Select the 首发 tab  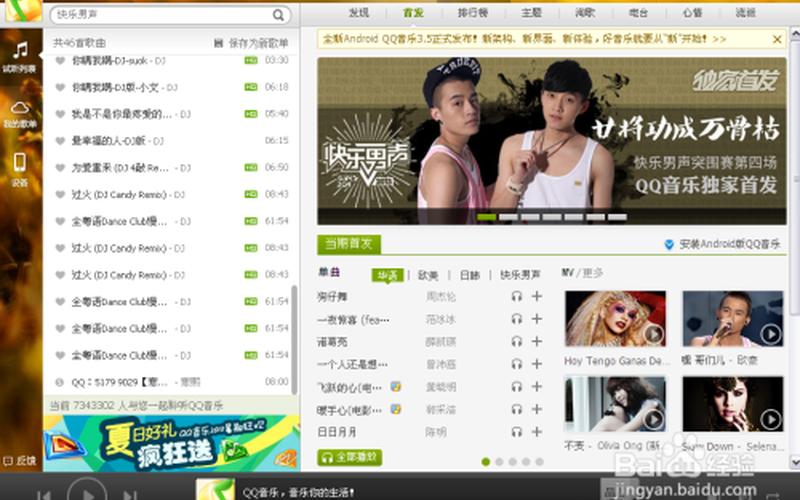(413, 13)
